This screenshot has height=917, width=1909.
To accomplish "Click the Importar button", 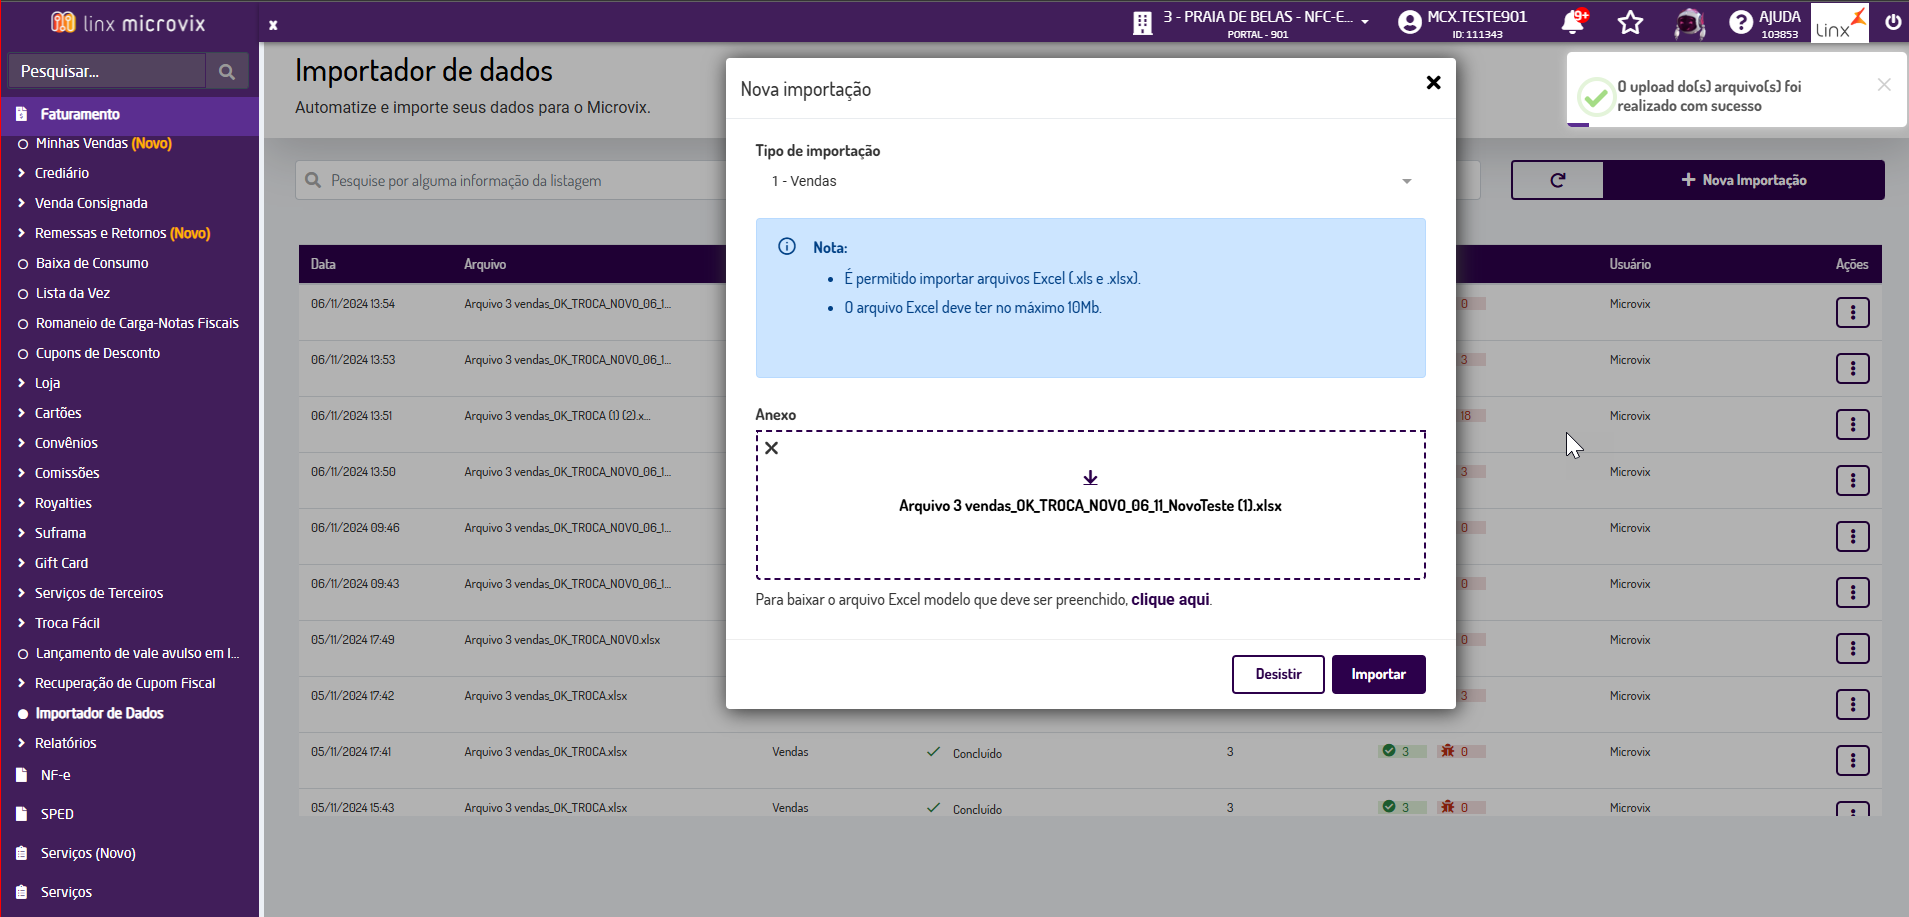I will pos(1378,674).
